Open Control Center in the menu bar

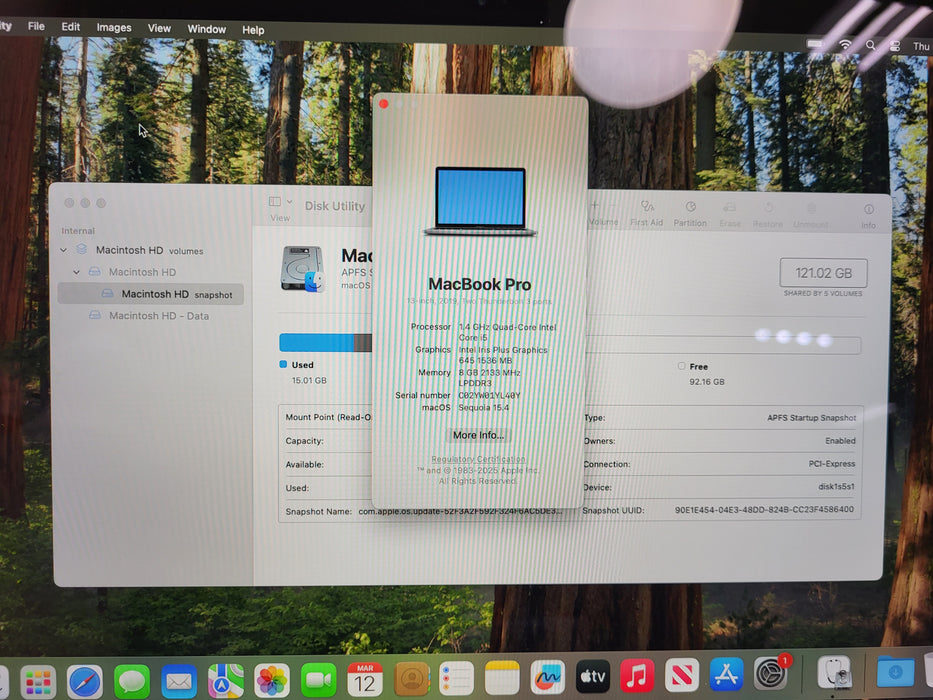(x=894, y=46)
